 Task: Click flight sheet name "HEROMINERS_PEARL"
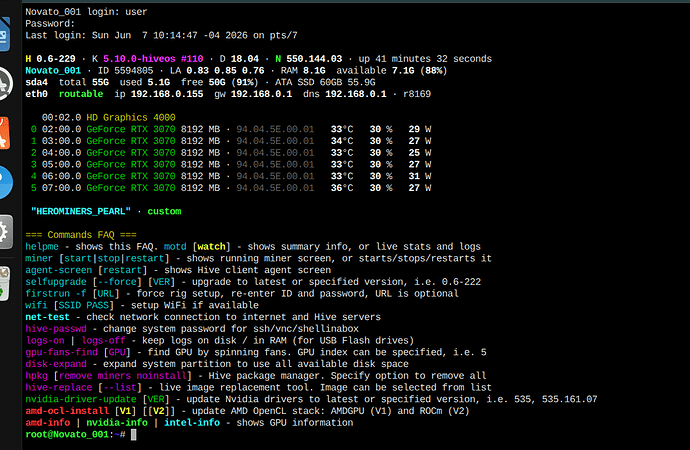[81, 211]
